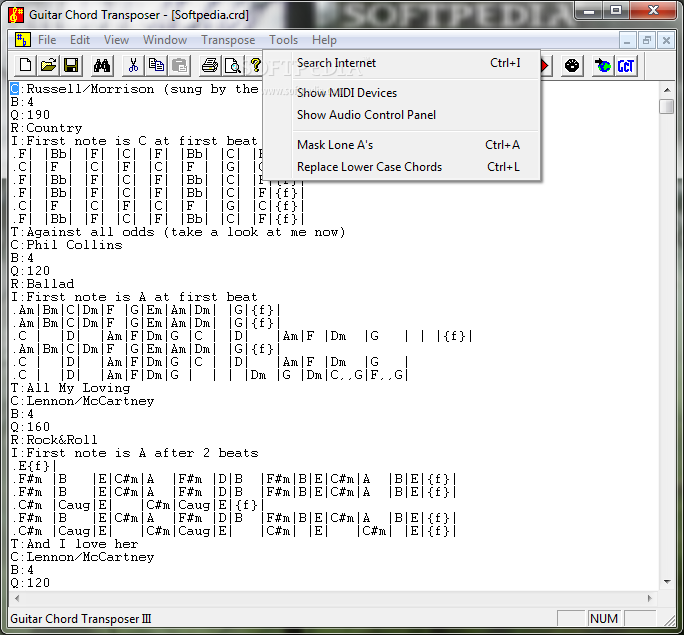The height and width of the screenshot is (635, 684).
Task: Select Show Audio Control Panel
Action: [x=401, y=115]
